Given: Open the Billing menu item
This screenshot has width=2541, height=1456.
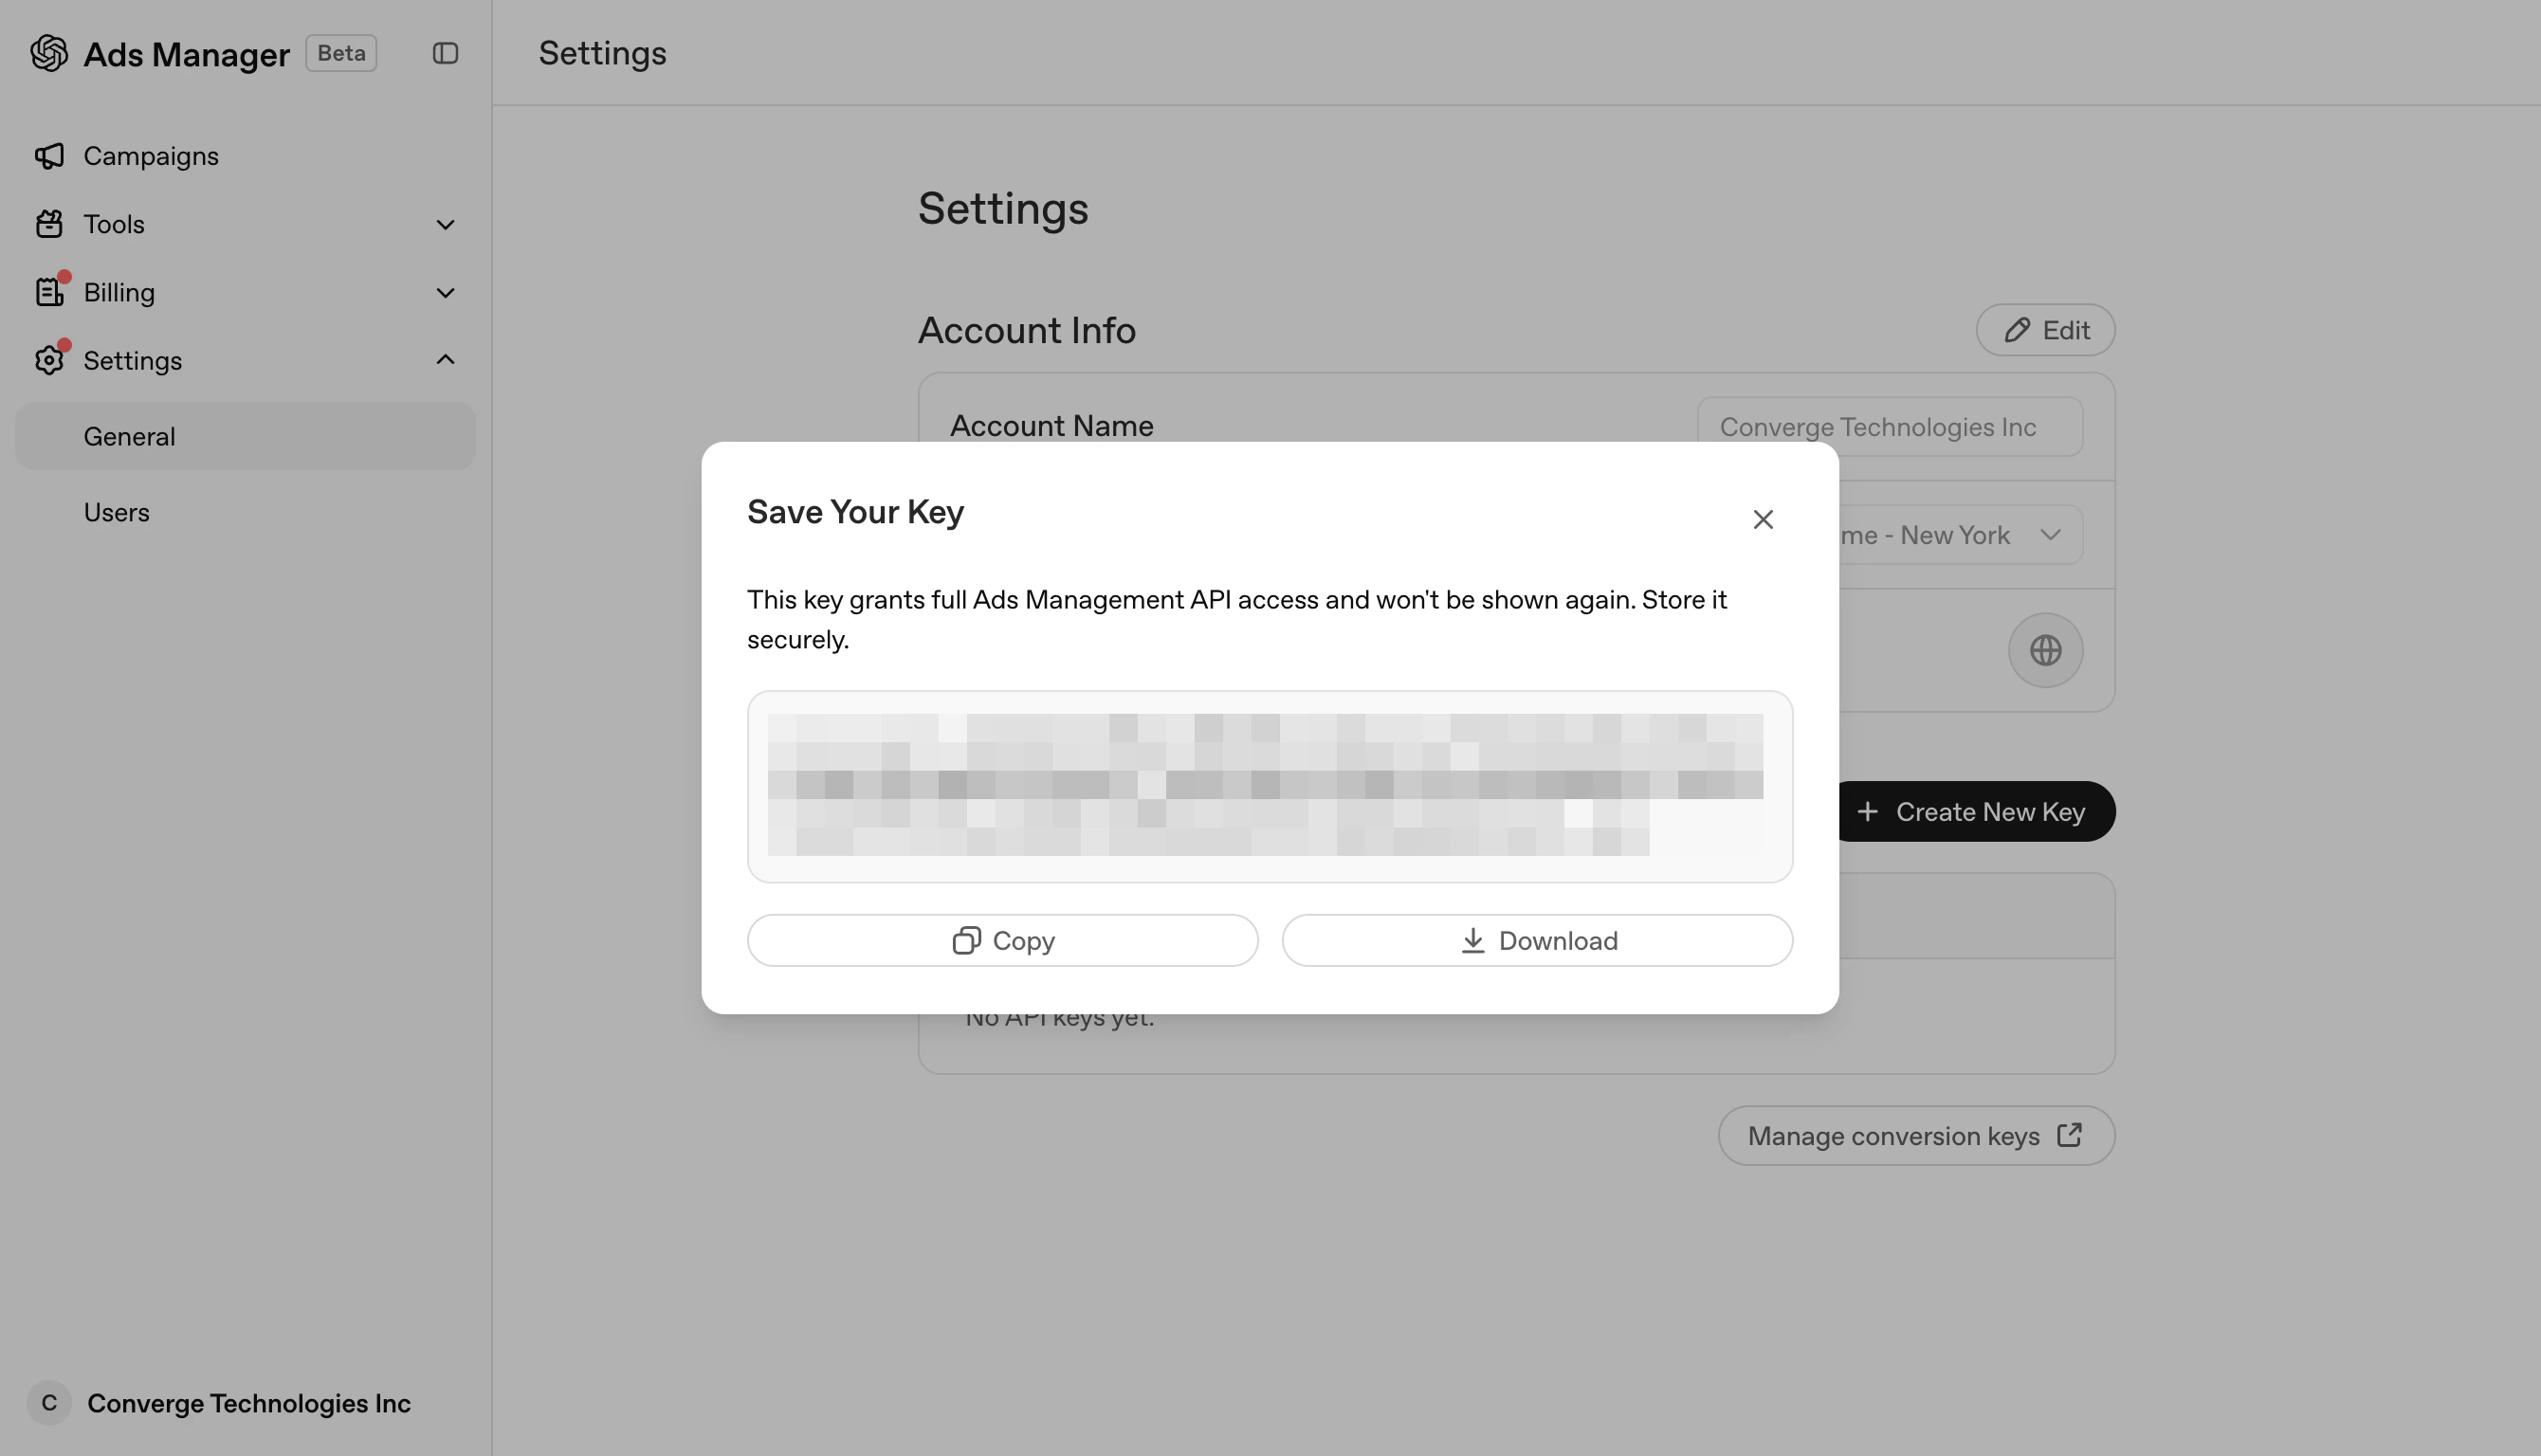Looking at the screenshot, I should tap(245, 292).
